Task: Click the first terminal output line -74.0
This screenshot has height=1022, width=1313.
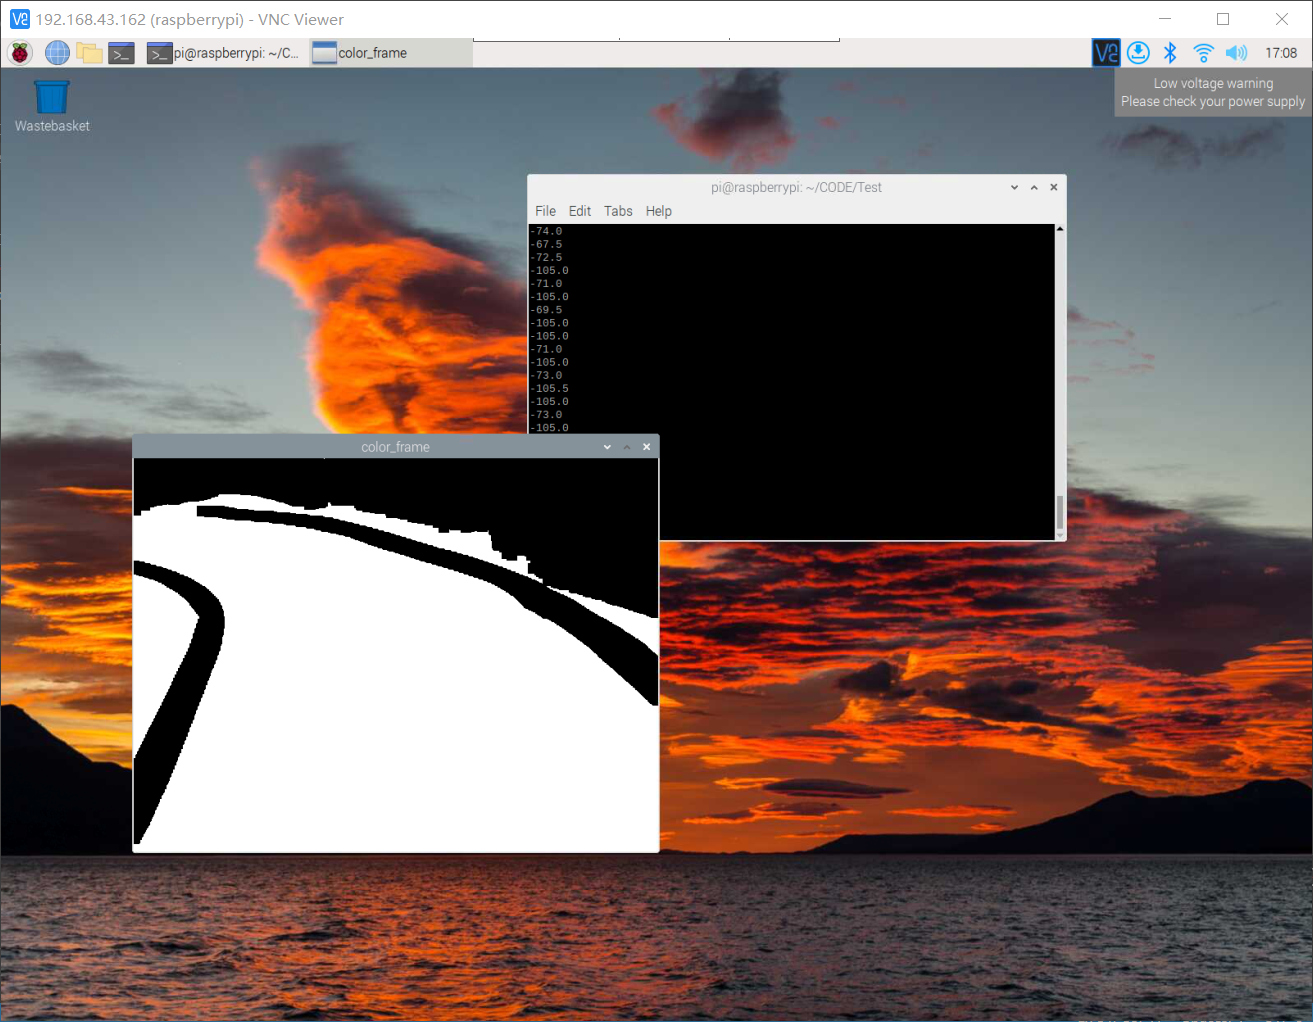Action: click(x=546, y=231)
